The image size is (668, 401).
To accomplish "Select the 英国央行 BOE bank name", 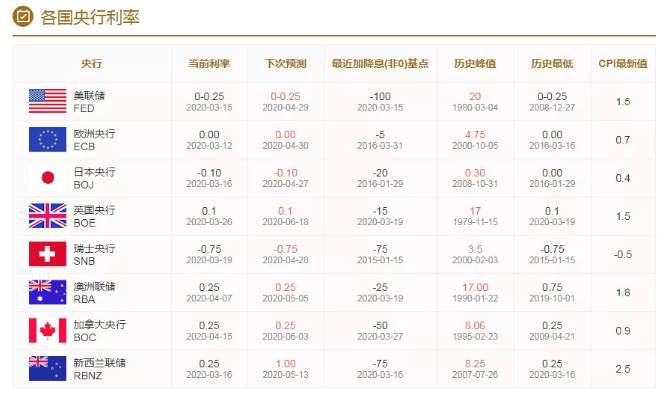I will 94,216.
